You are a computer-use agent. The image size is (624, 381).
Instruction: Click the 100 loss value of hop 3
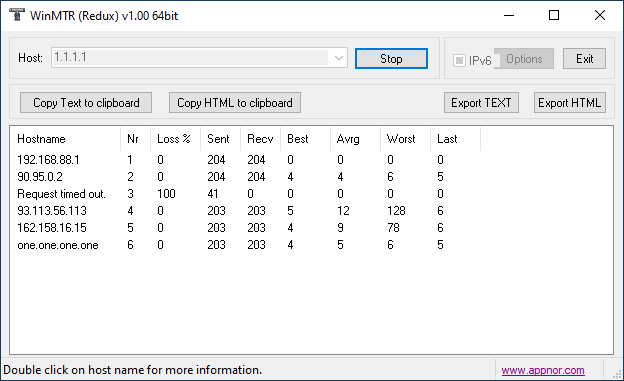166,194
